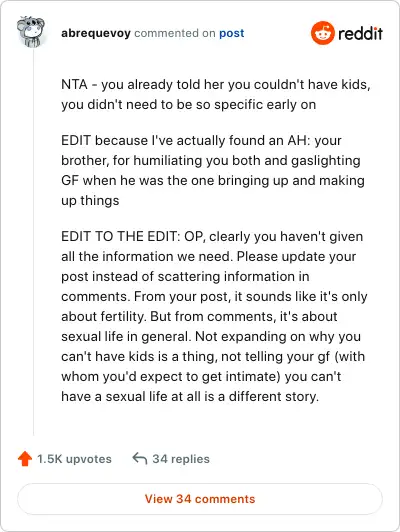Open the "34 replies" link
This screenshot has width=400, height=532.
tap(181, 459)
